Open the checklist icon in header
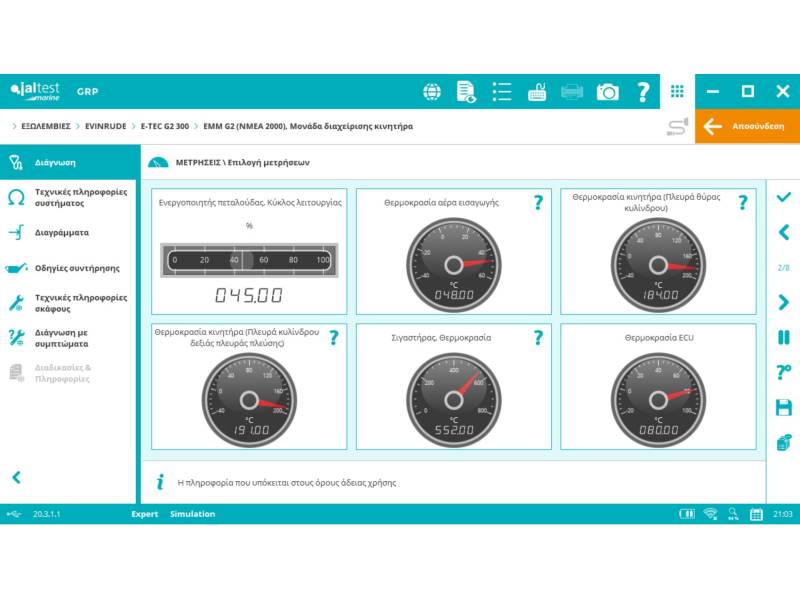 502,92
